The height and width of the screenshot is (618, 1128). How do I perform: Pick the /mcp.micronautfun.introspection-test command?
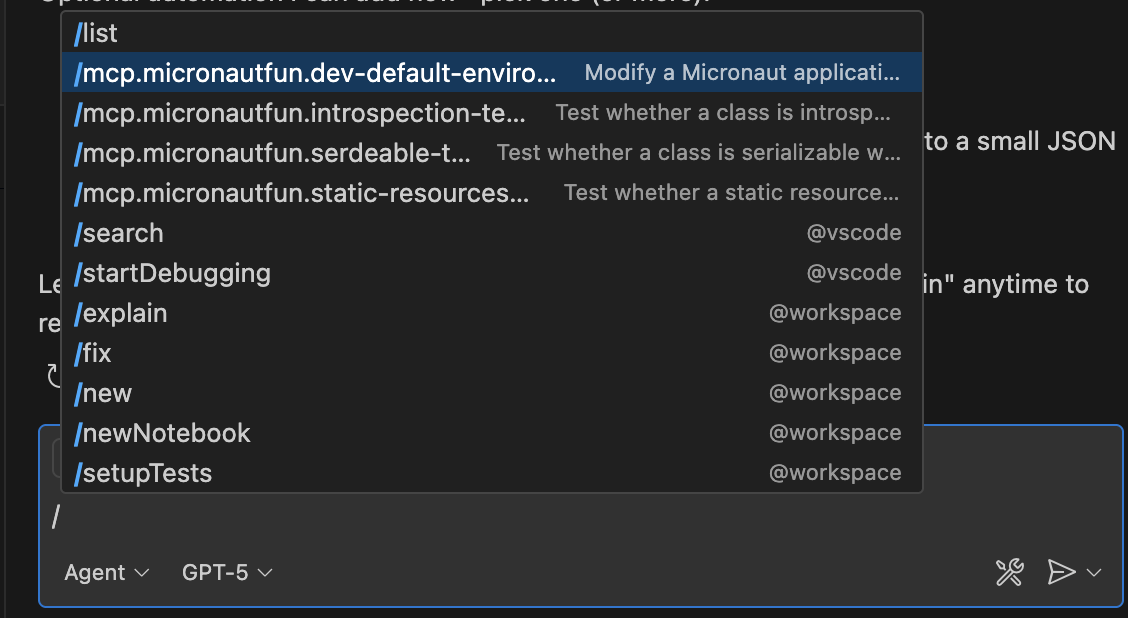pos(492,113)
